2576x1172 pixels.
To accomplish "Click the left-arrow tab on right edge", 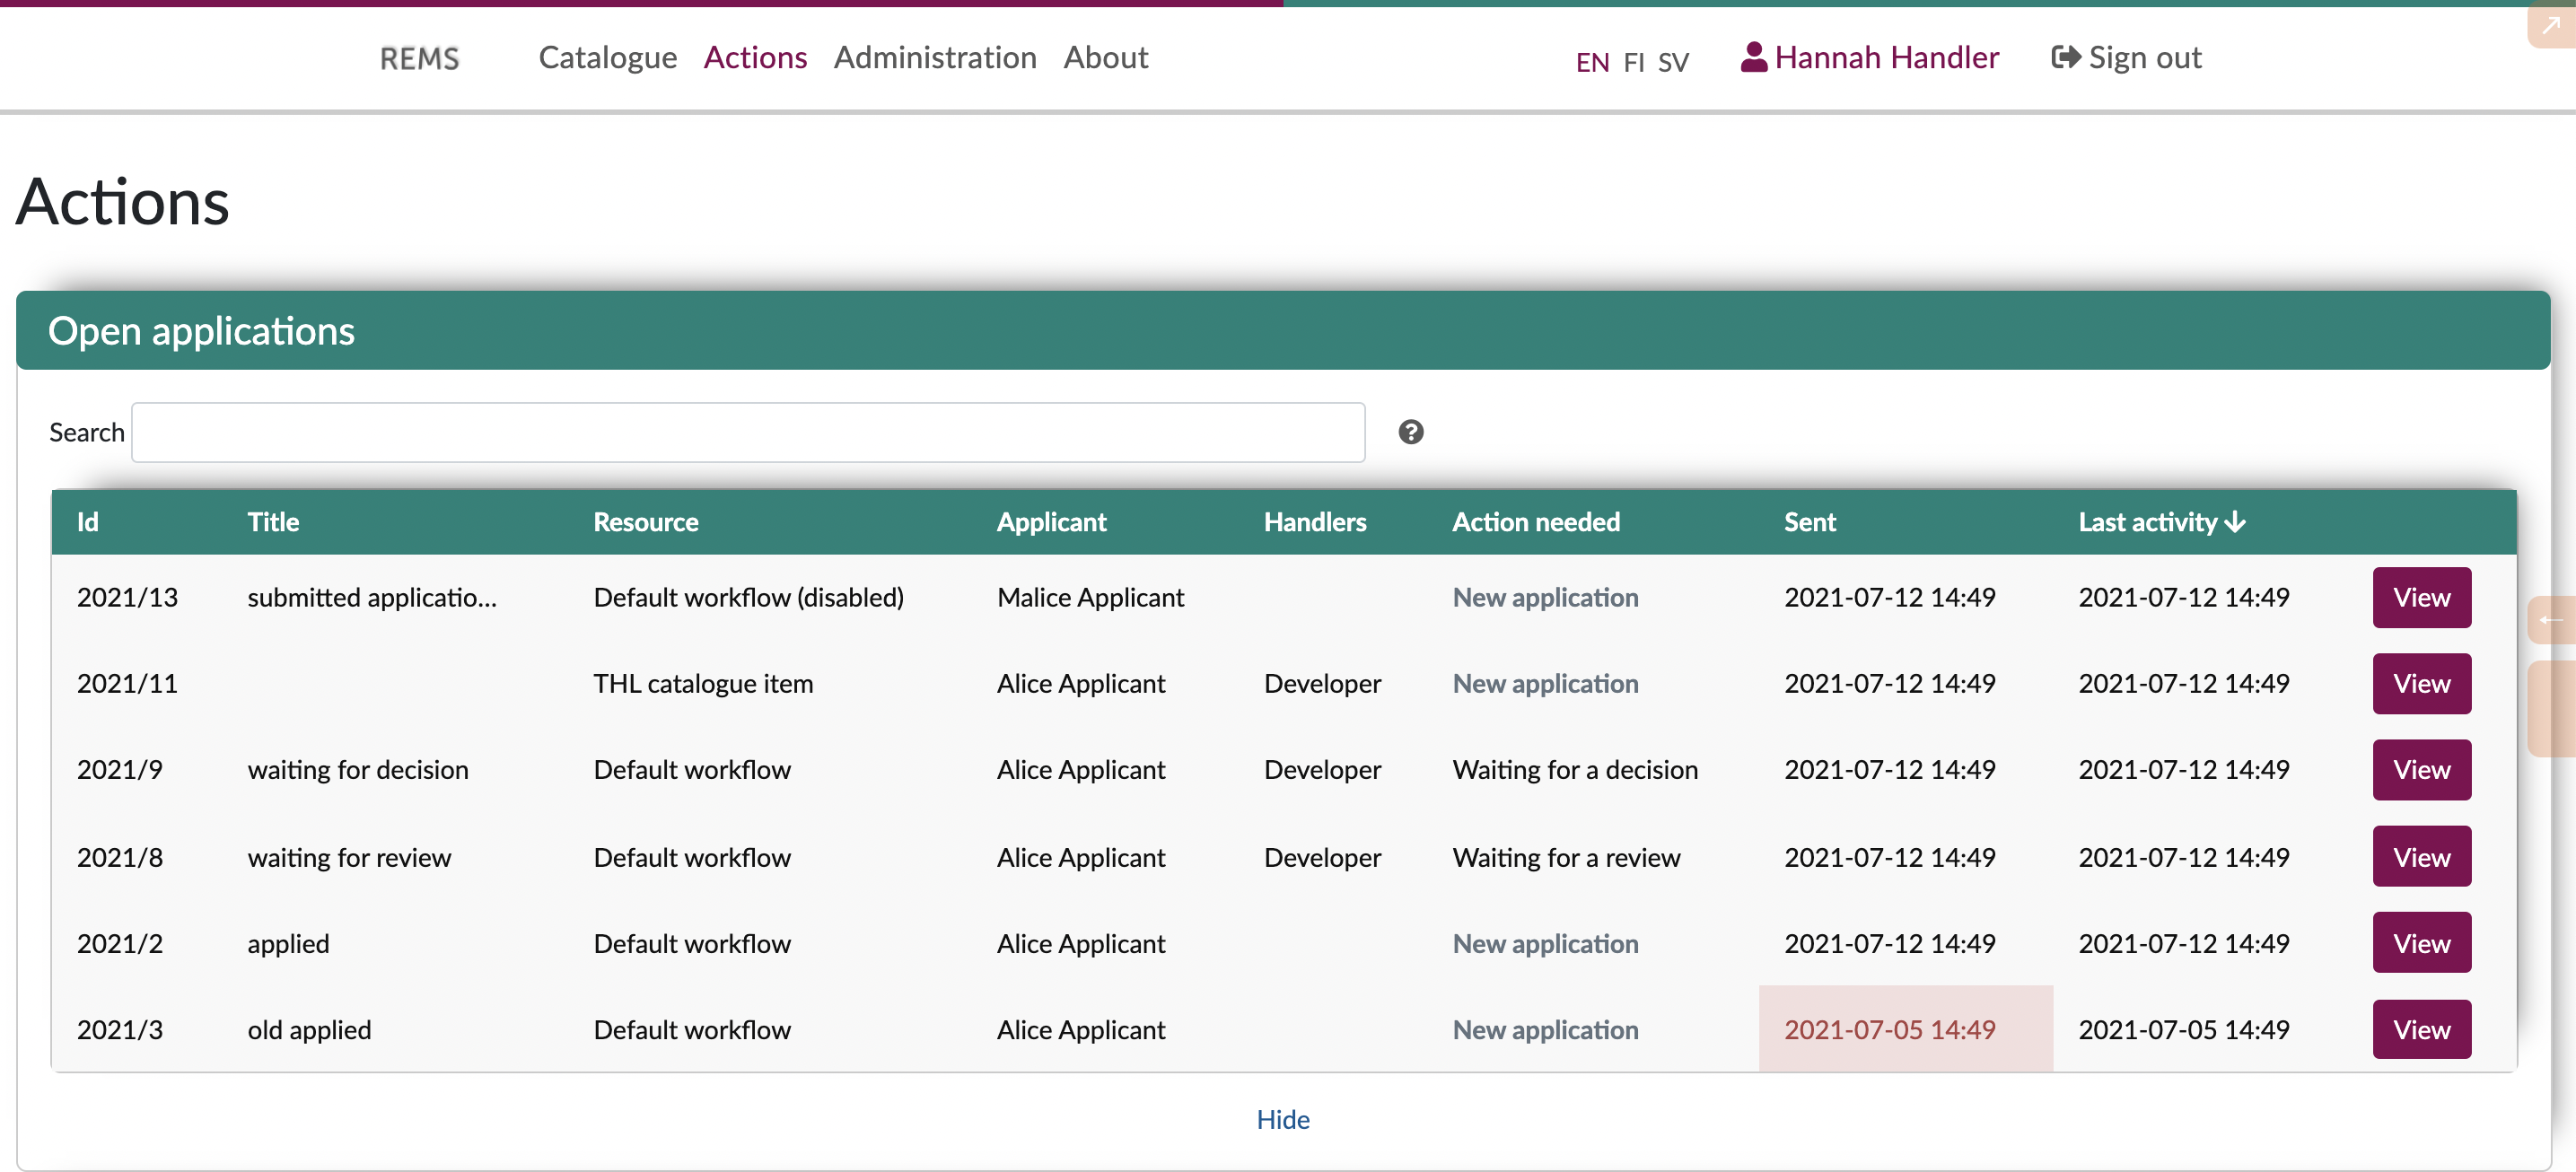I will click(2551, 620).
